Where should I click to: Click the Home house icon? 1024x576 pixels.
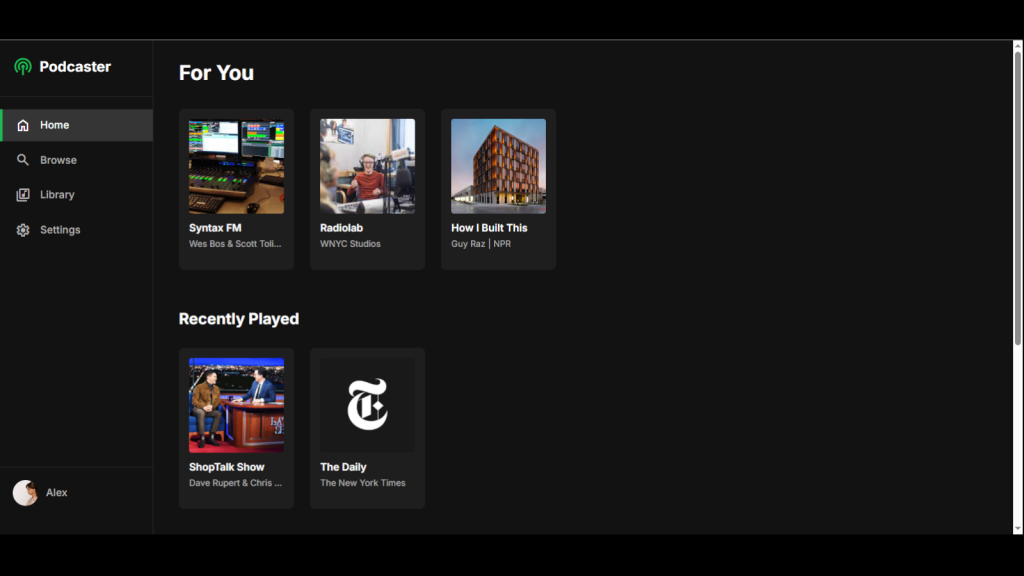[23, 125]
